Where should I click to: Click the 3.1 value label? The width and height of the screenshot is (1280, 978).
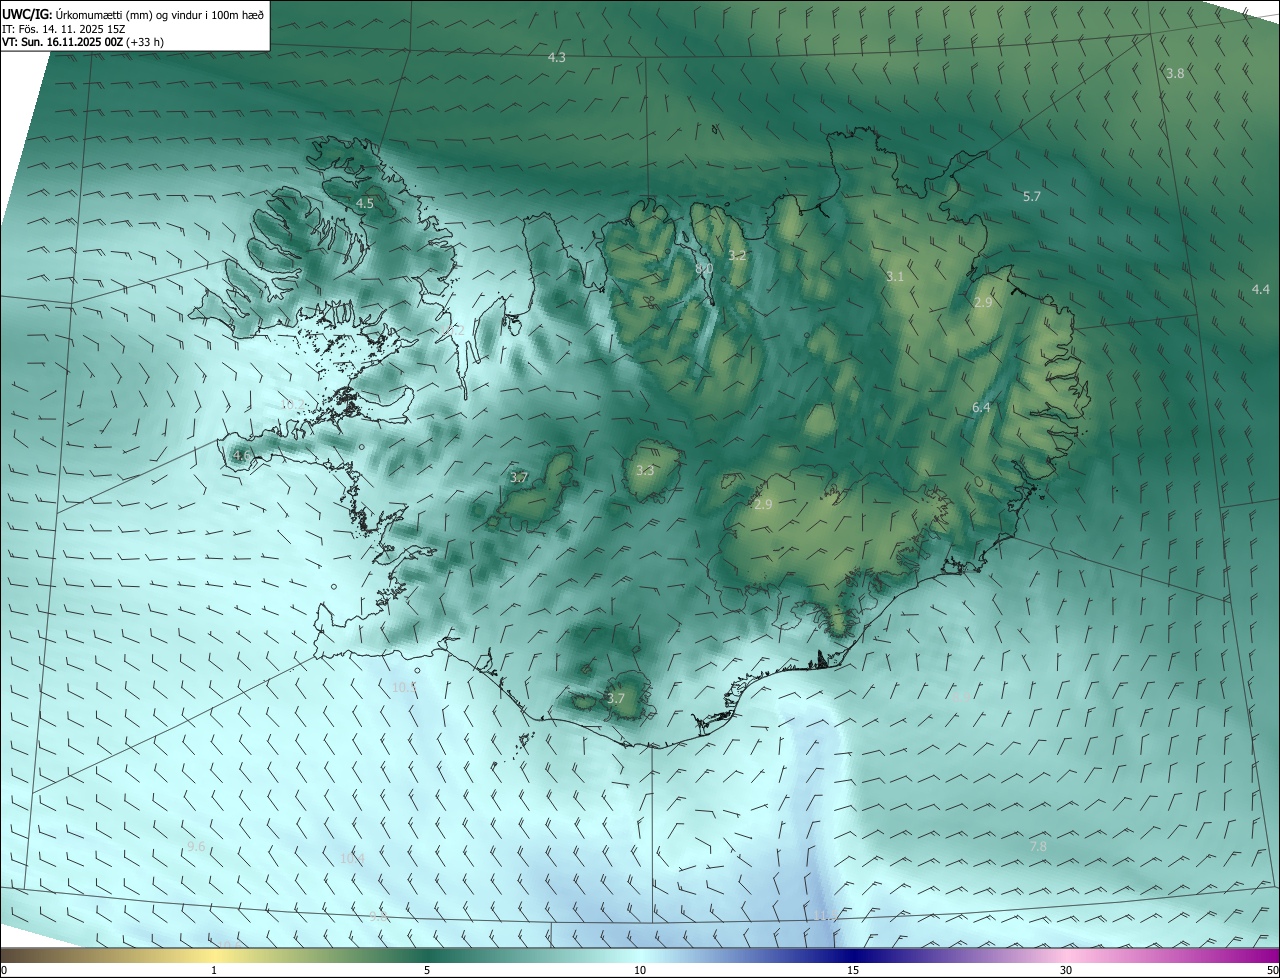[895, 277]
